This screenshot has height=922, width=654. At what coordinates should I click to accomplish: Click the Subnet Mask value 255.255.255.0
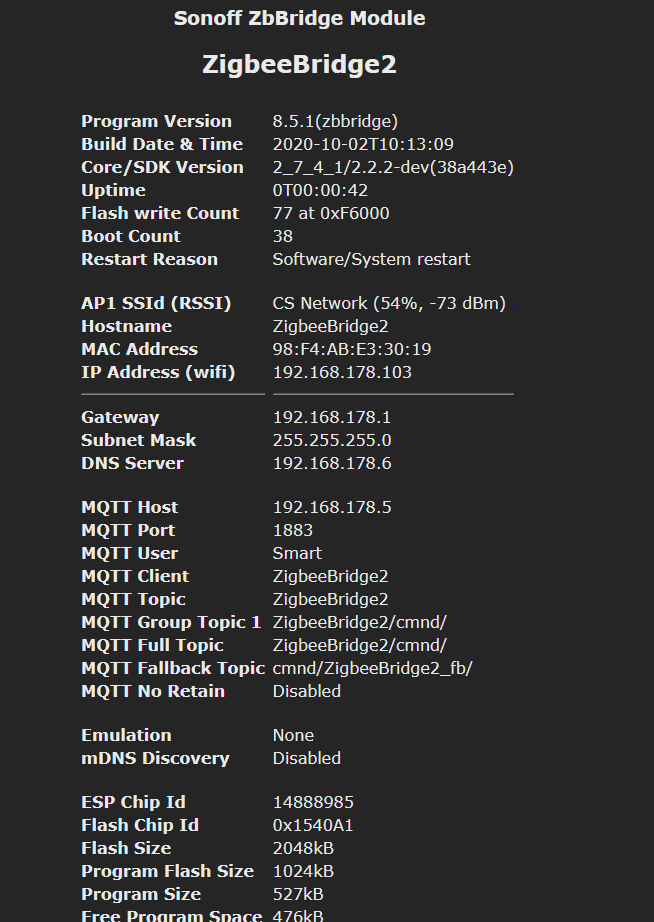click(x=332, y=440)
